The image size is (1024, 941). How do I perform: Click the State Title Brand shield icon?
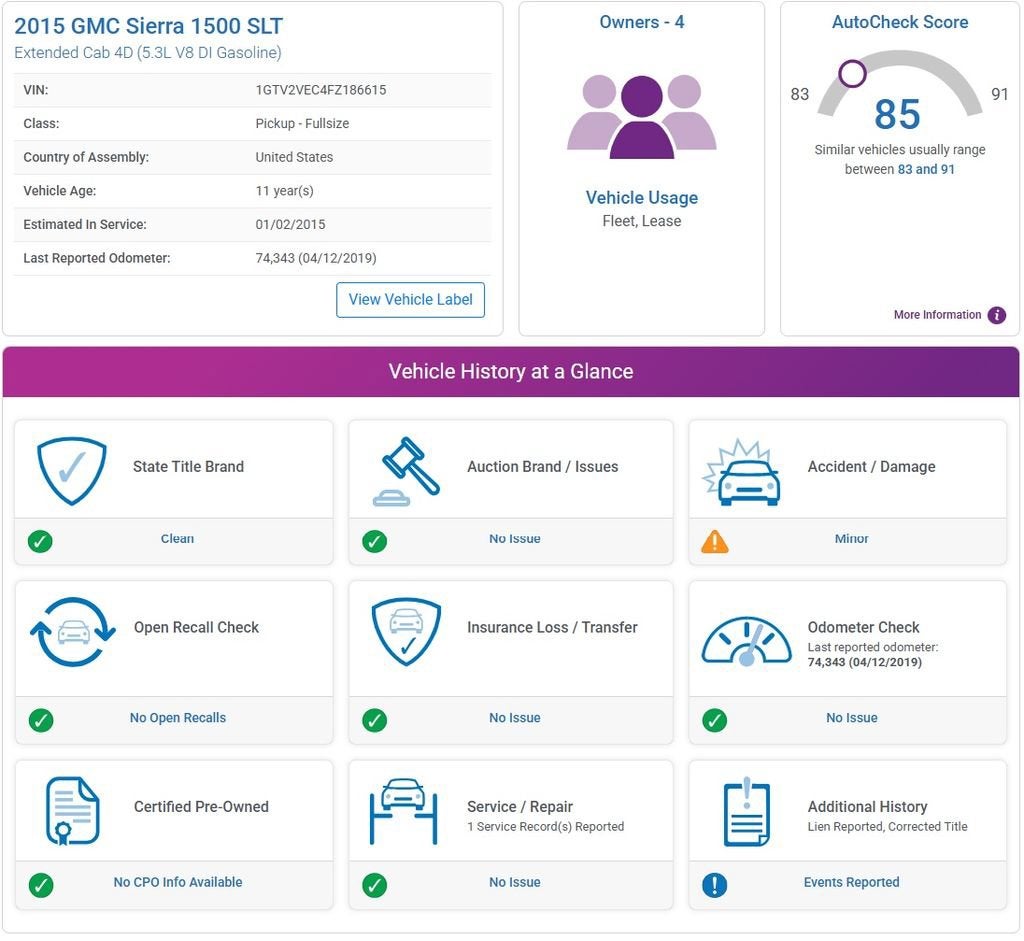[x=72, y=470]
